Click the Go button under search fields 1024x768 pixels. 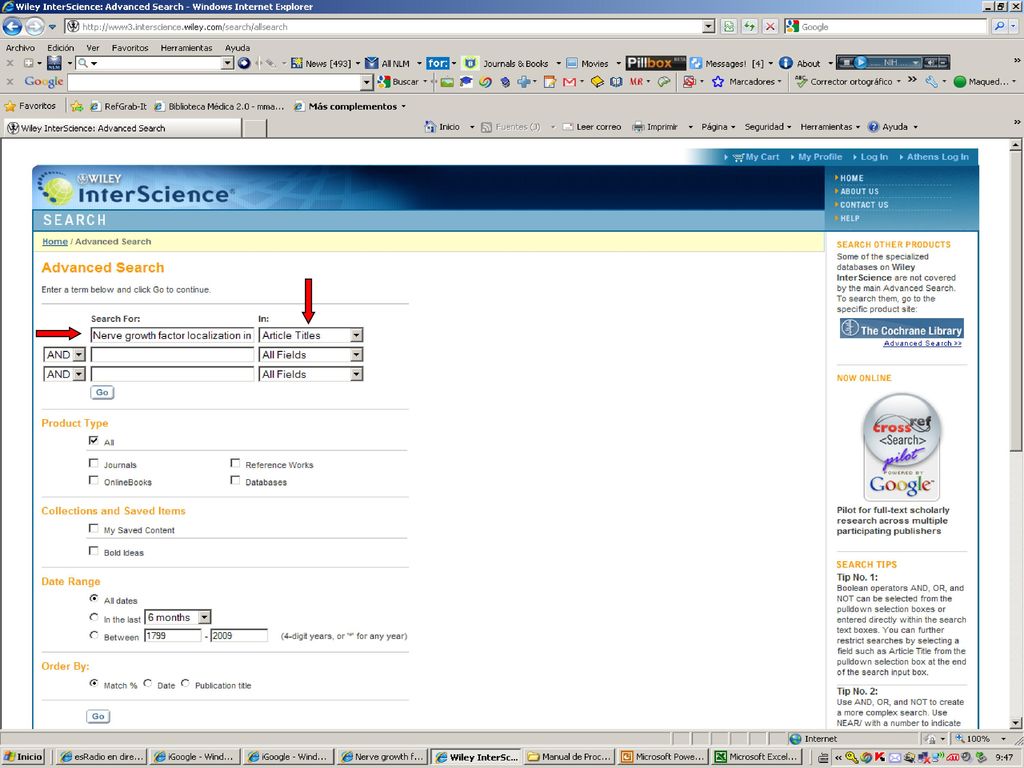pyautogui.click(x=102, y=392)
